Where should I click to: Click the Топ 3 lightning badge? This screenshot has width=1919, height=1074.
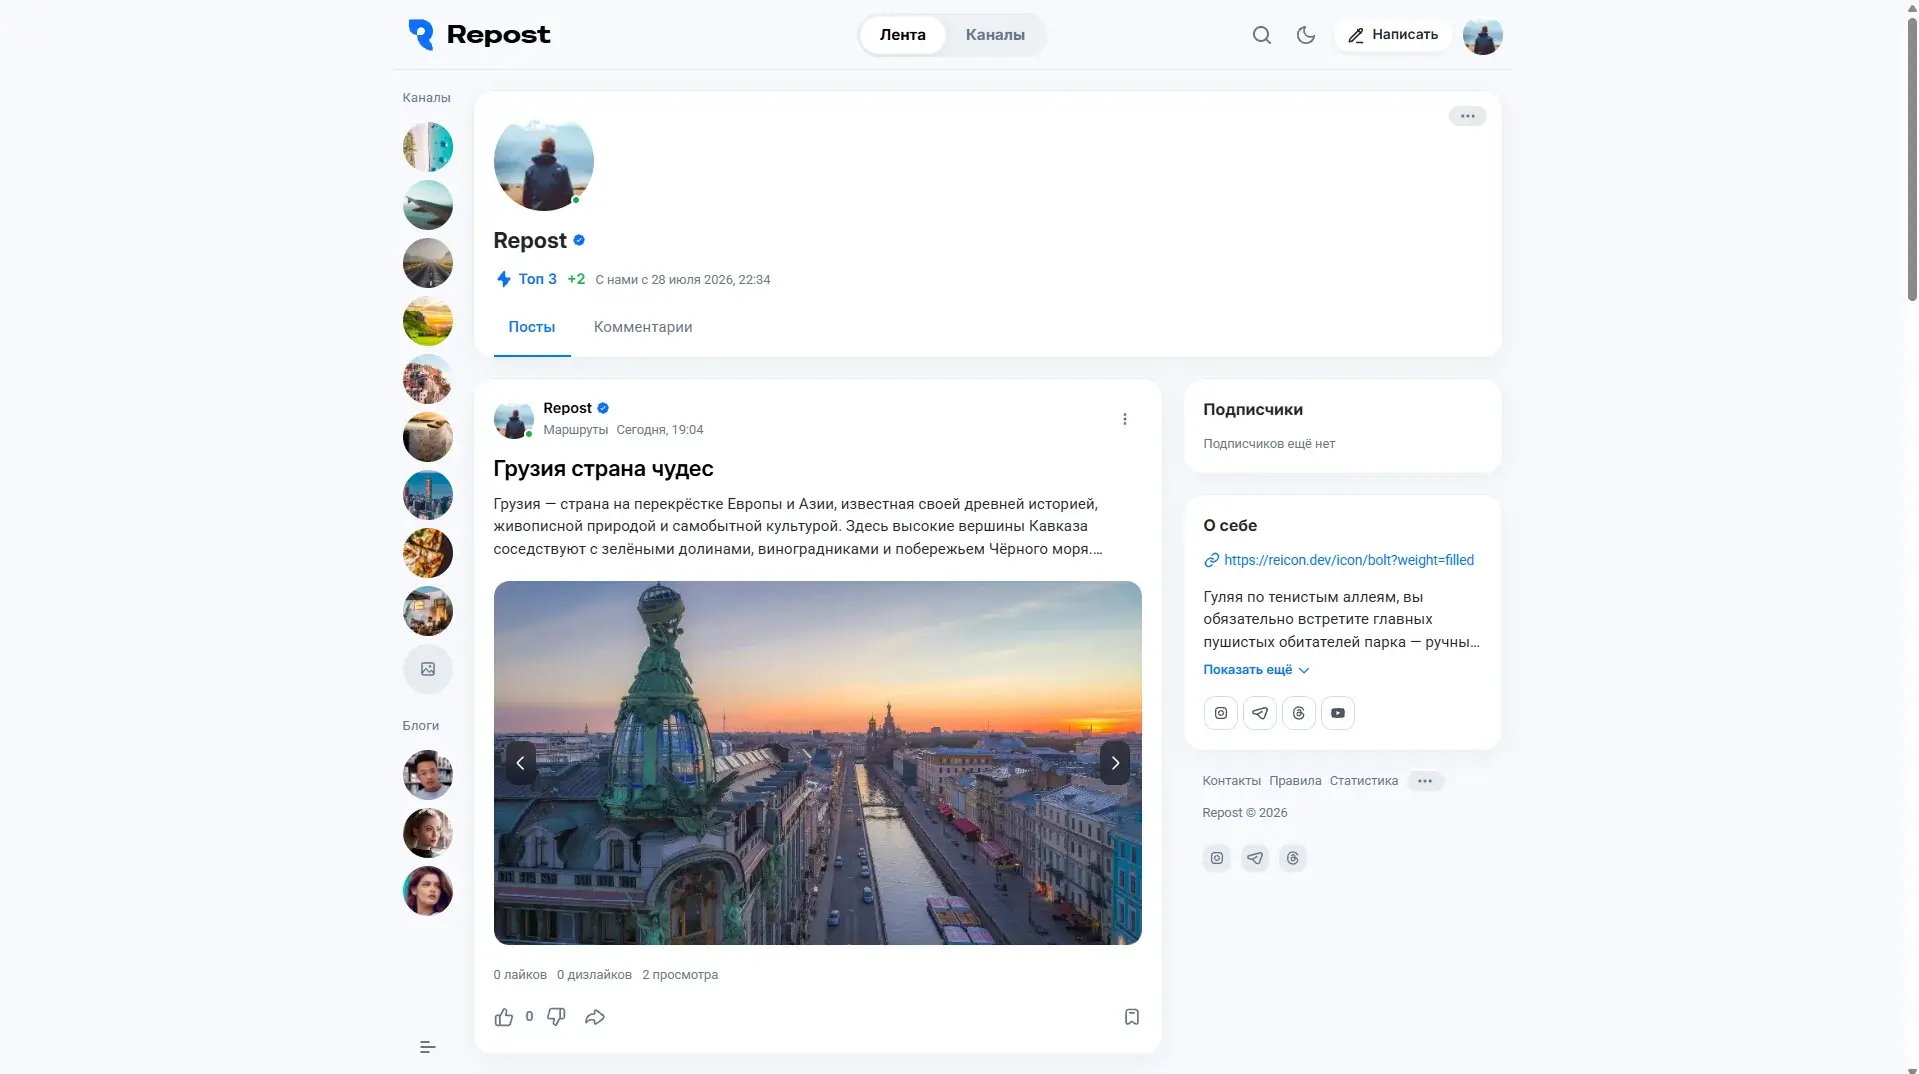[x=527, y=279]
